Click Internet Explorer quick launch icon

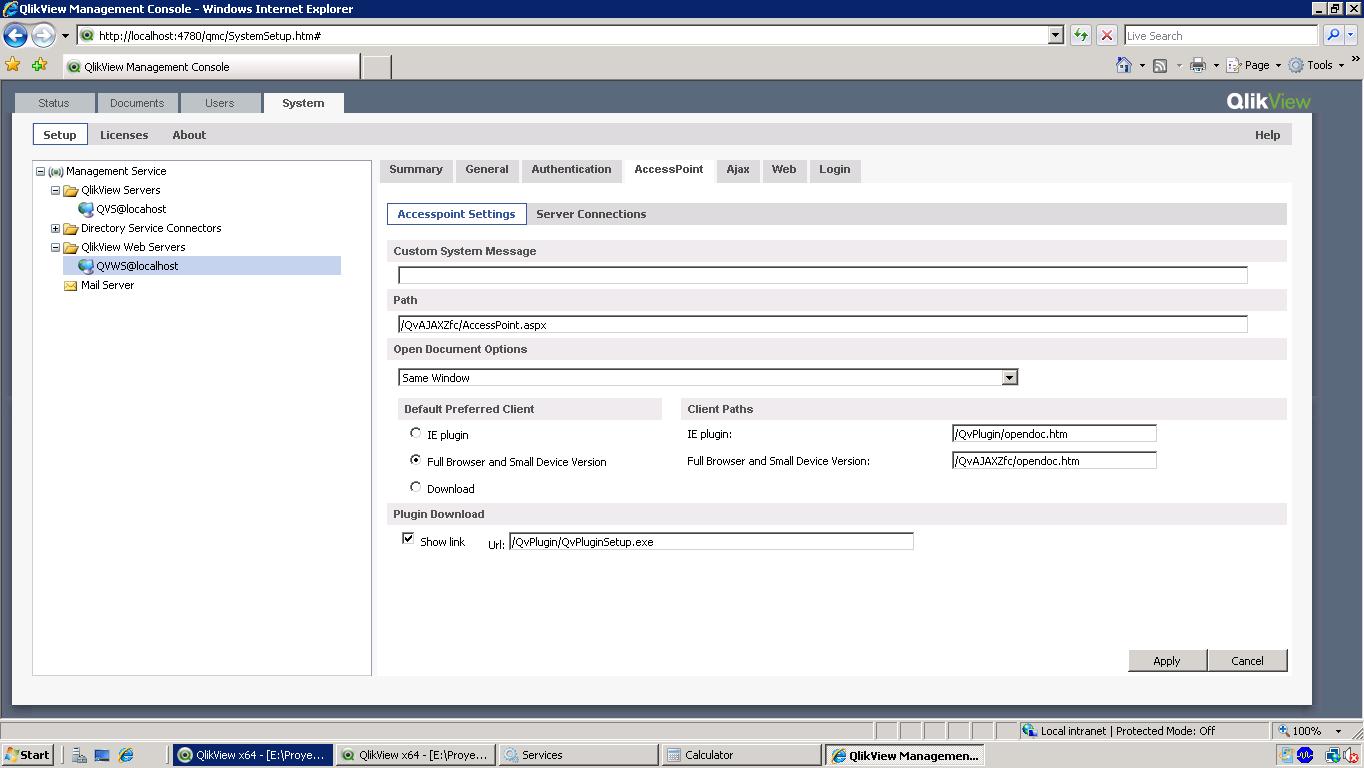[126, 755]
